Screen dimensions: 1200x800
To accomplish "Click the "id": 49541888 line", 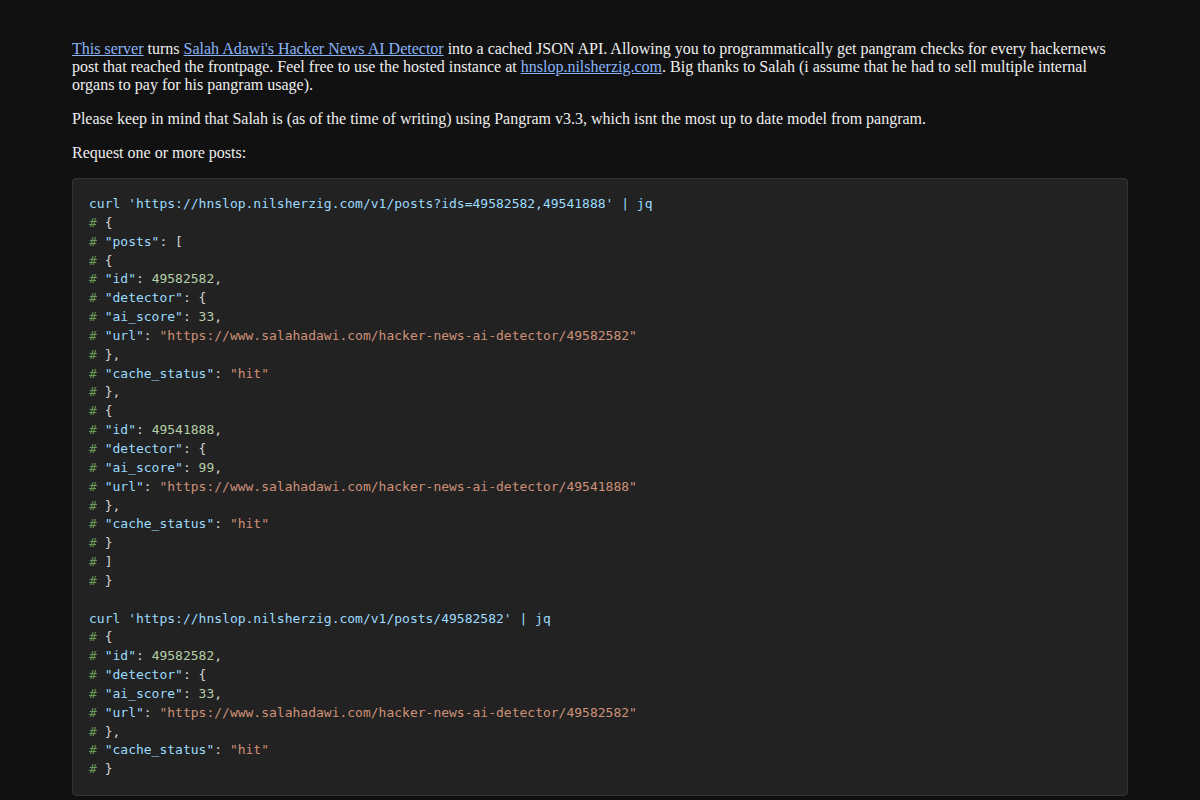I will pyautogui.click(x=155, y=429).
